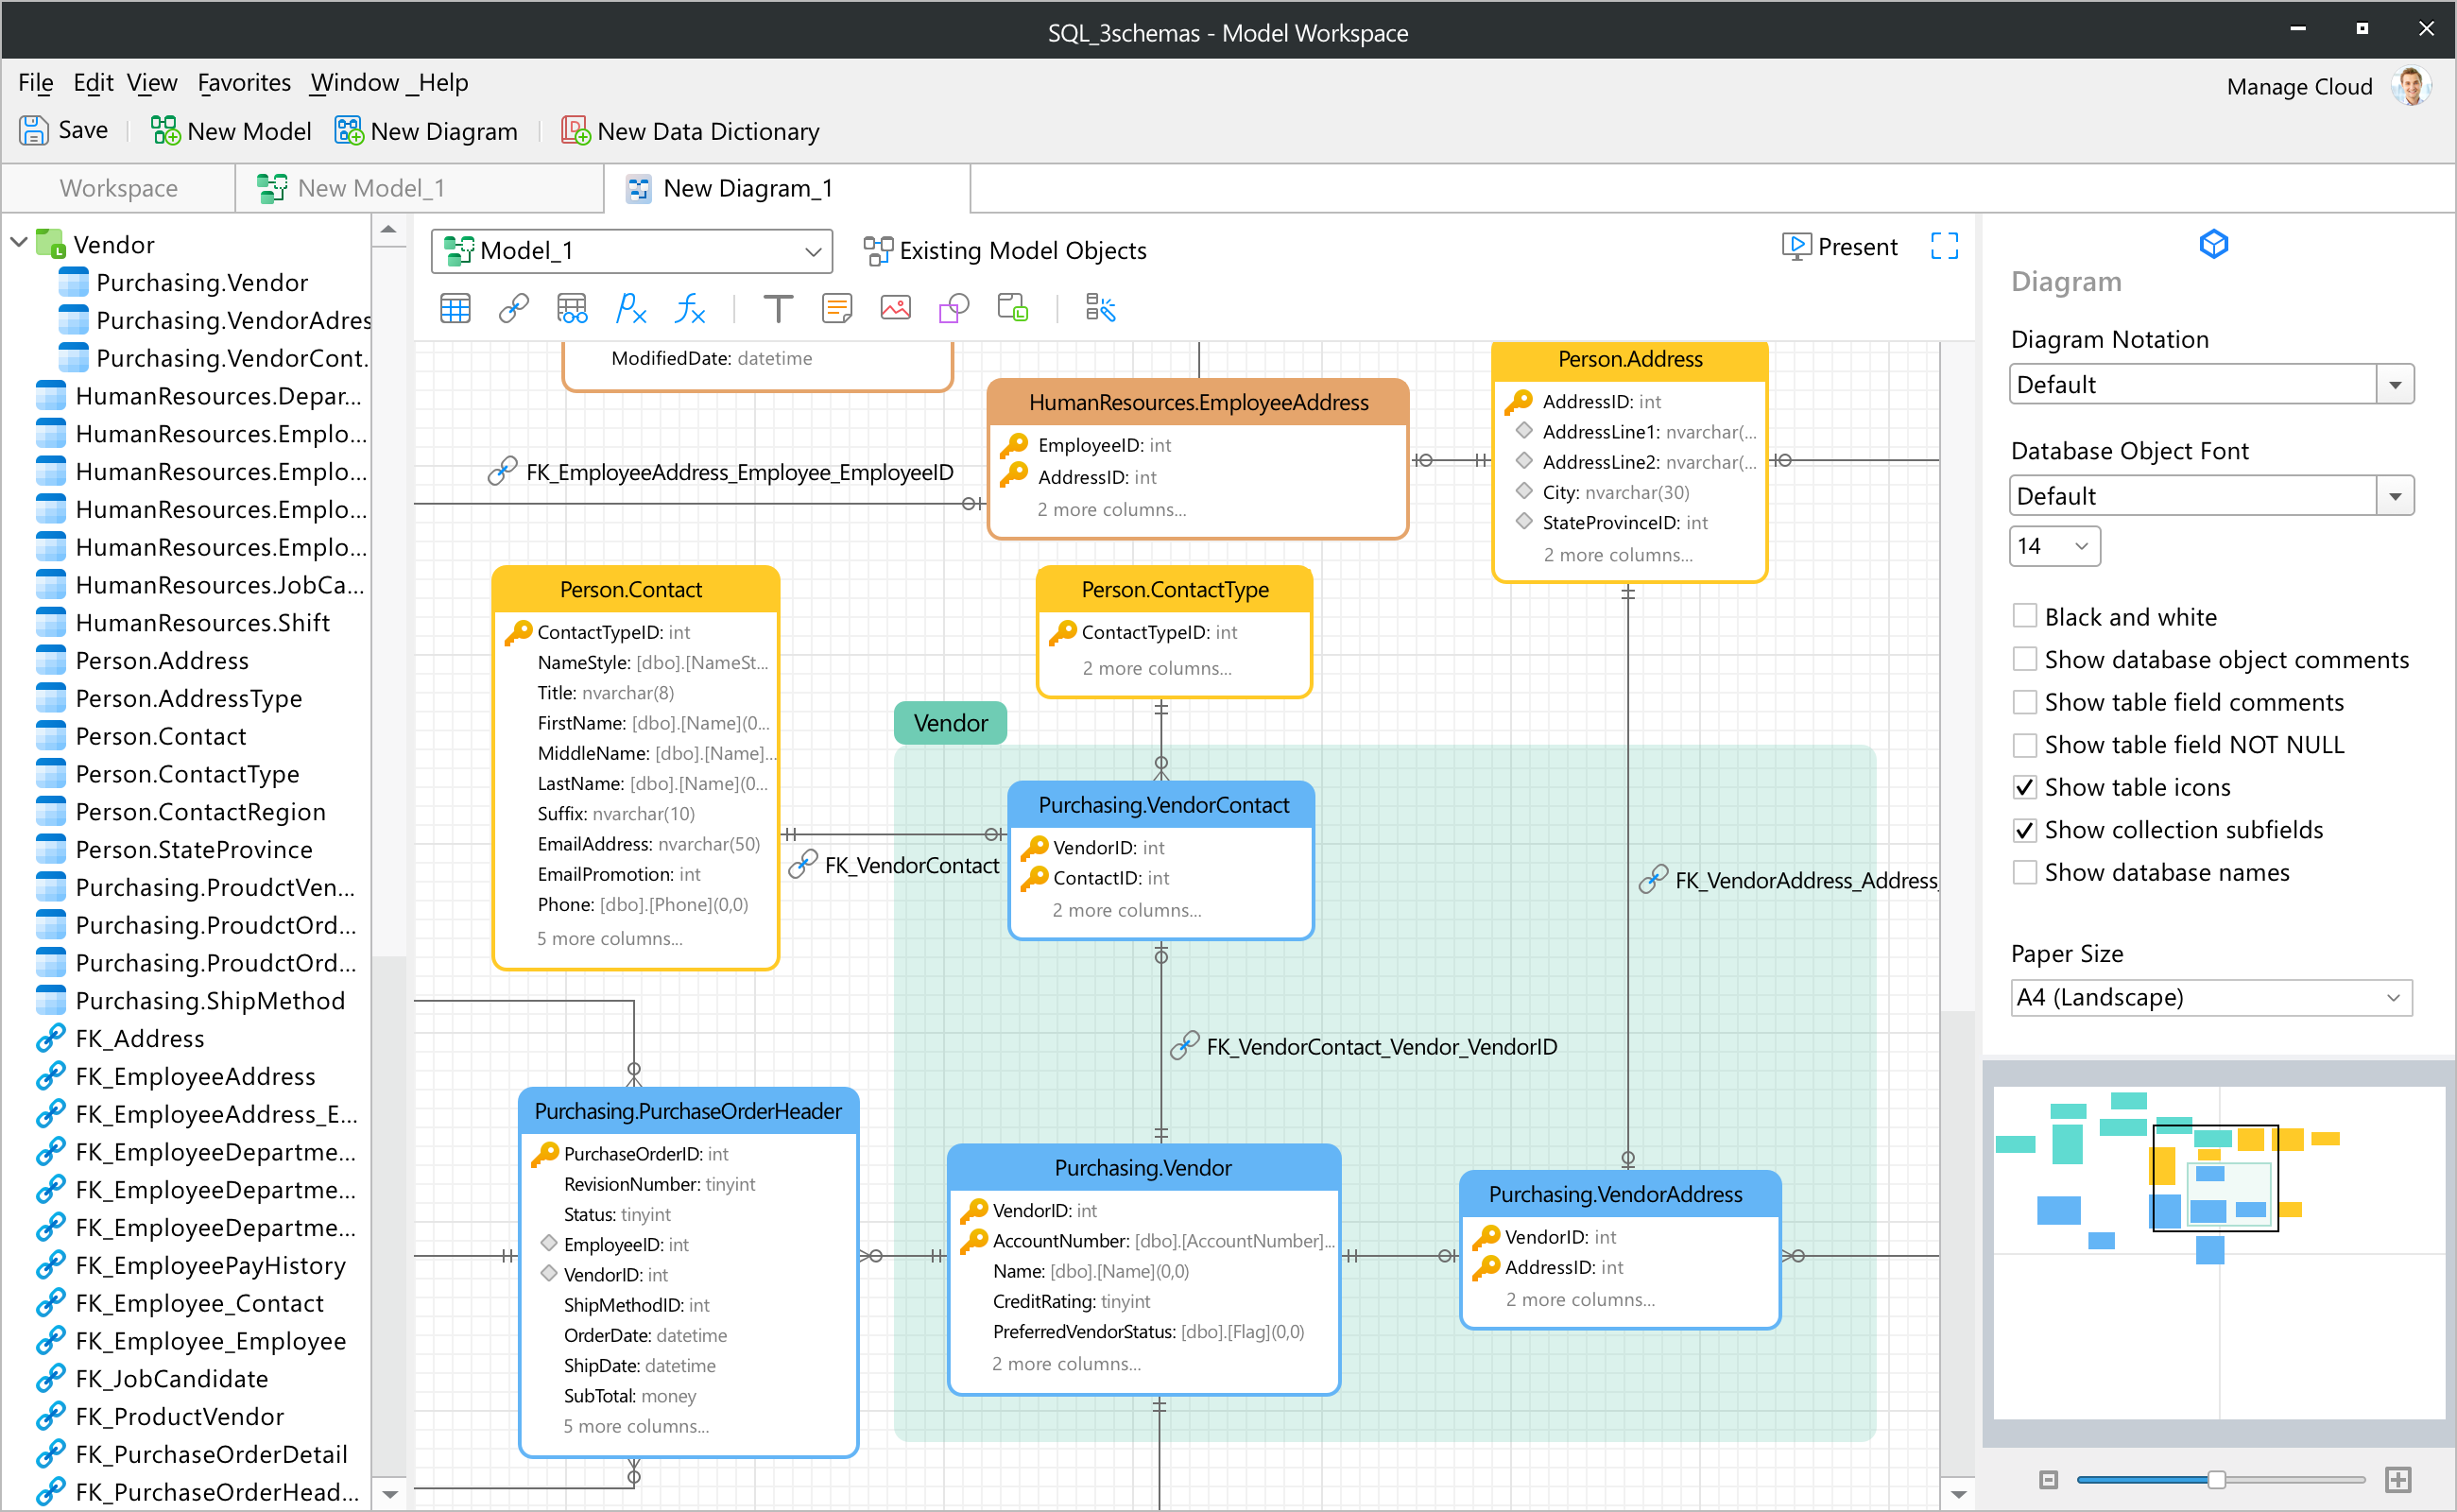Select the procedure (Px) tool

tap(631, 309)
